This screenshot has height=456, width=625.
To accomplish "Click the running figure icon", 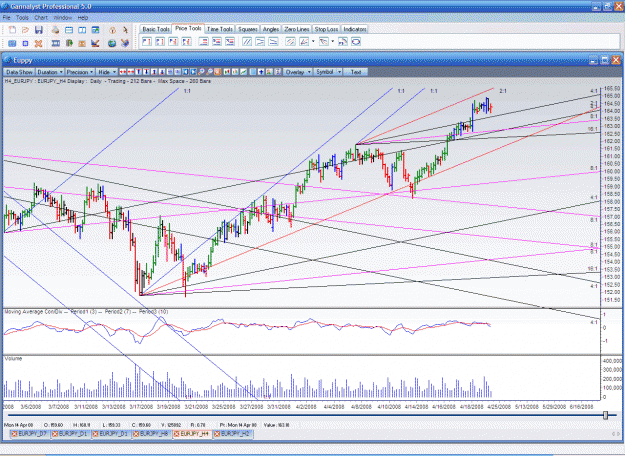I will [125, 30].
